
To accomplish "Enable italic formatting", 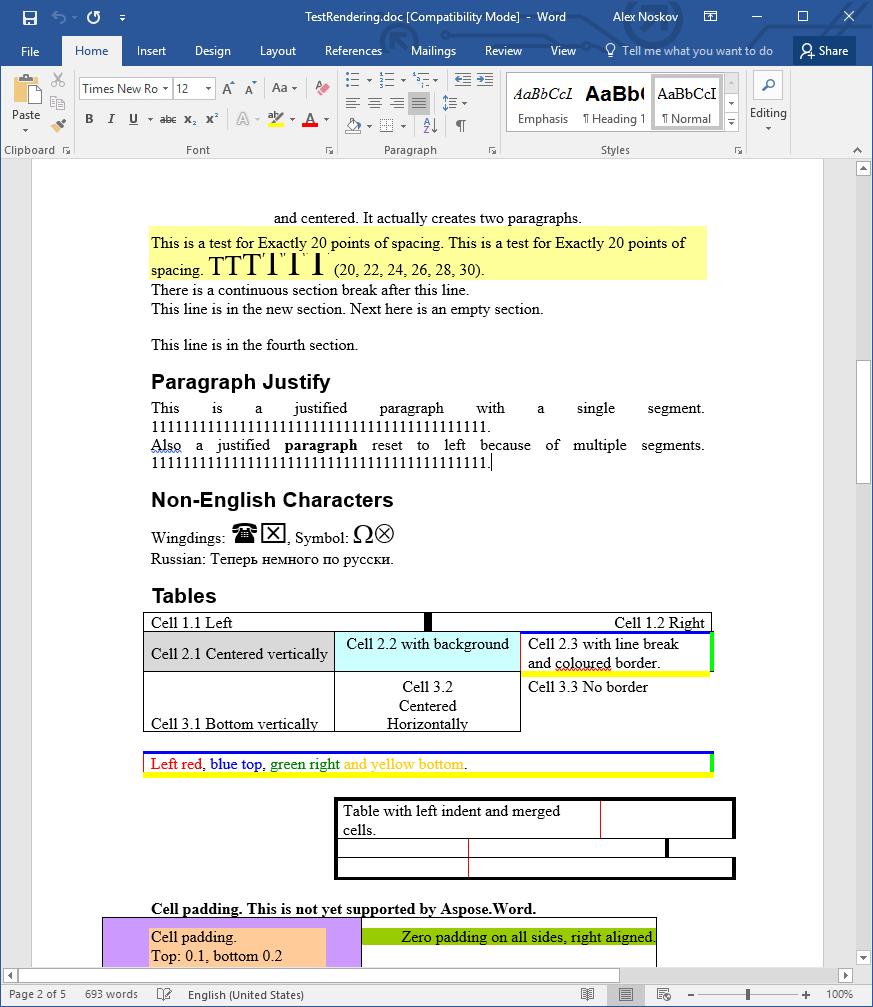I will (x=111, y=119).
